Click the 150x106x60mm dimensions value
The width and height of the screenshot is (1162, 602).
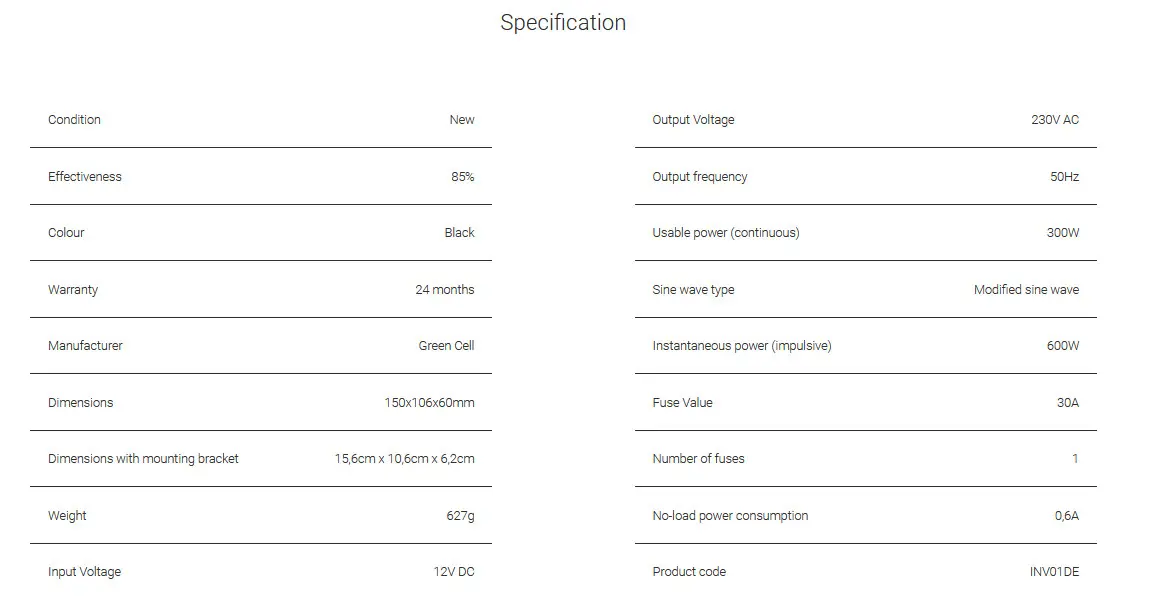pos(429,403)
